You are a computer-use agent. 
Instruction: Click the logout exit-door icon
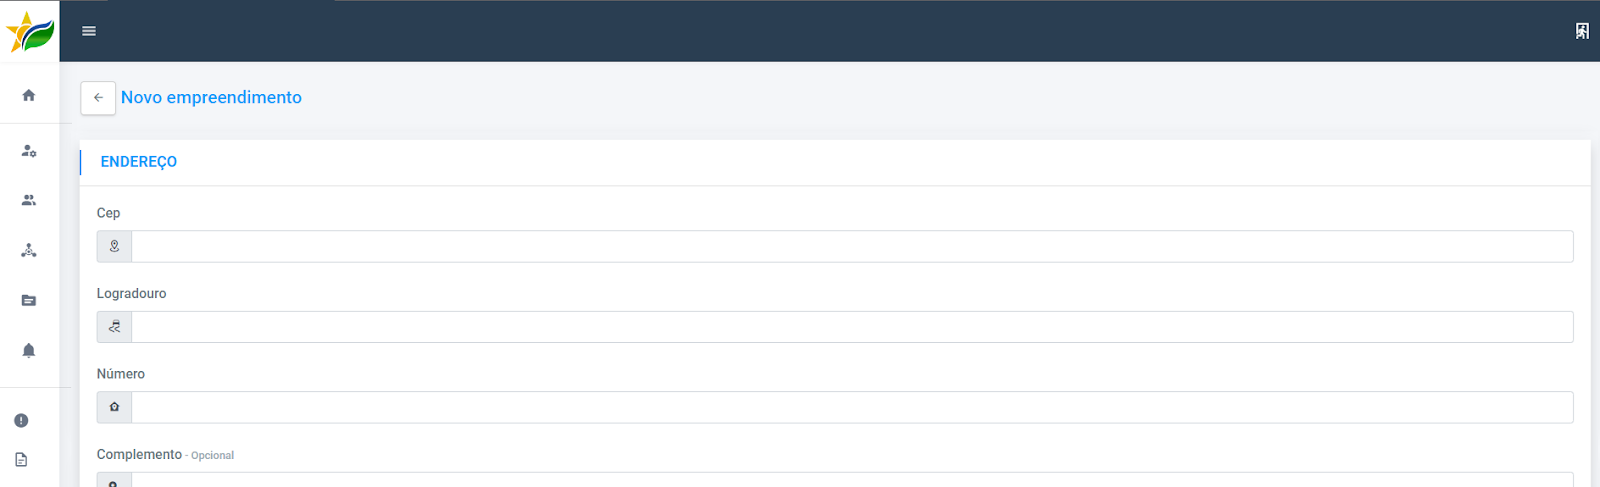[x=1582, y=31]
